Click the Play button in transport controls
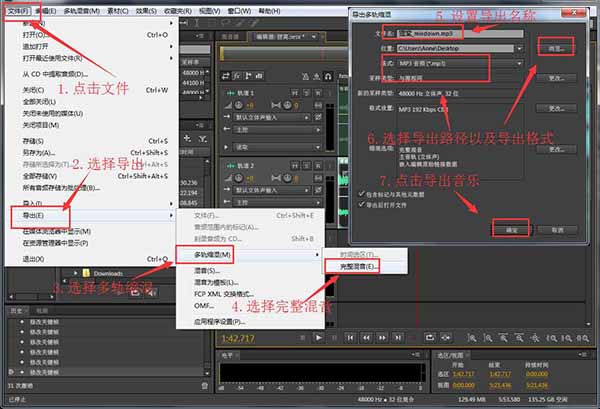 tap(318, 337)
